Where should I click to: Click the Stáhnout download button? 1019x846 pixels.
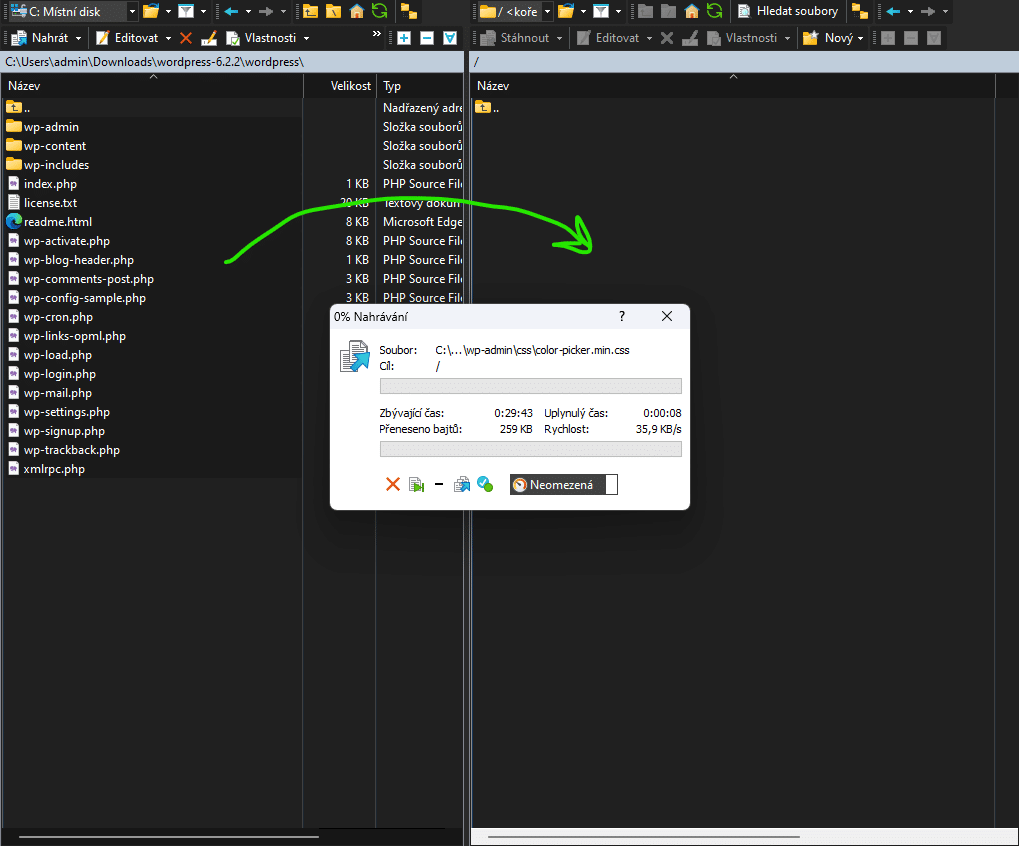(x=515, y=38)
